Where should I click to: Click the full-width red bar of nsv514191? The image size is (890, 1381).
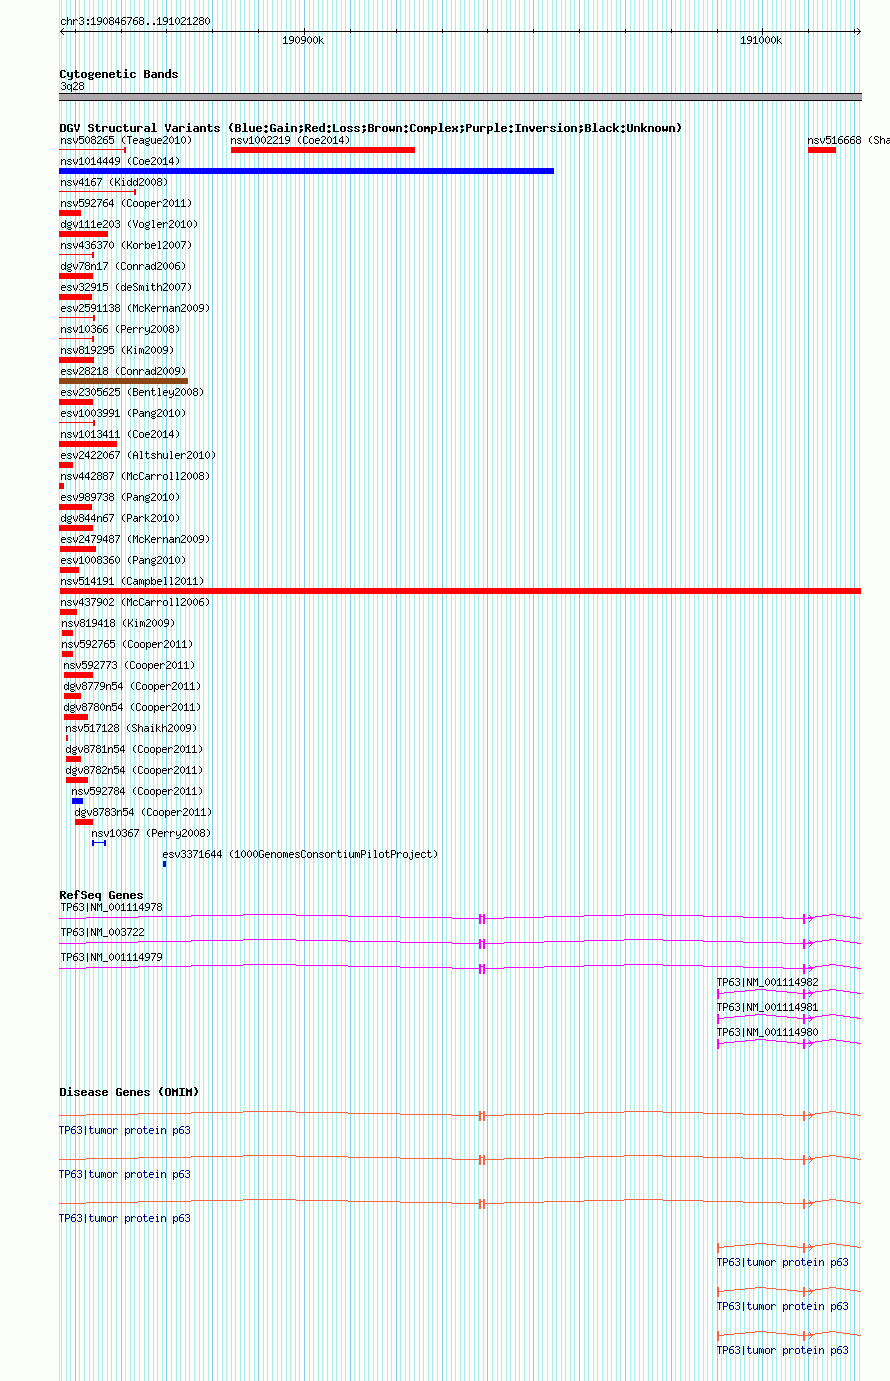[460, 591]
